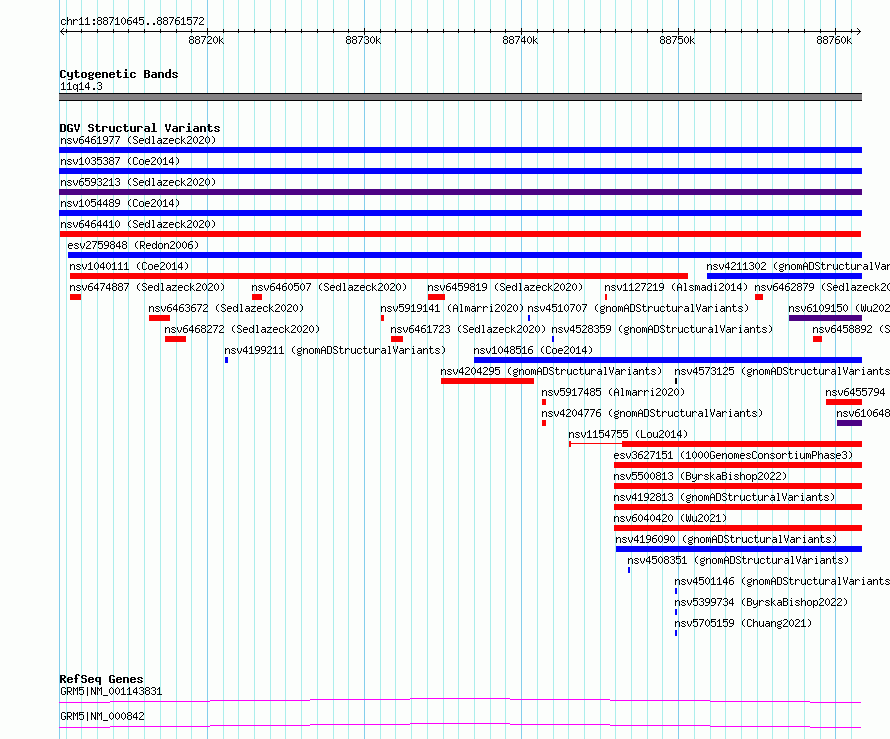Click the red bar under nsv6463672
The image size is (890, 739).
tap(159, 318)
